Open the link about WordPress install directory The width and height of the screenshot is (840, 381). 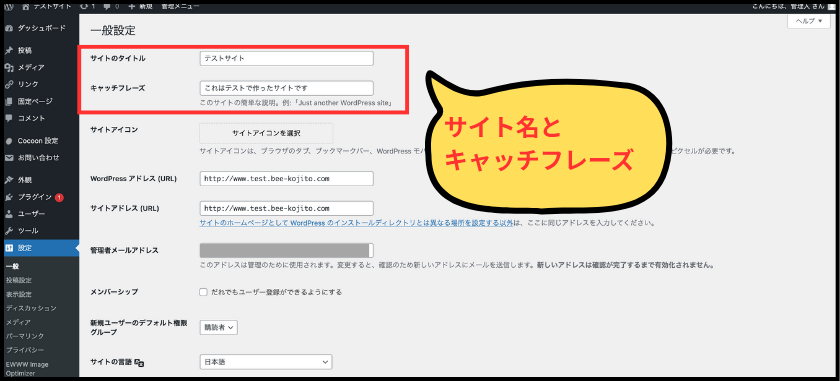356,223
